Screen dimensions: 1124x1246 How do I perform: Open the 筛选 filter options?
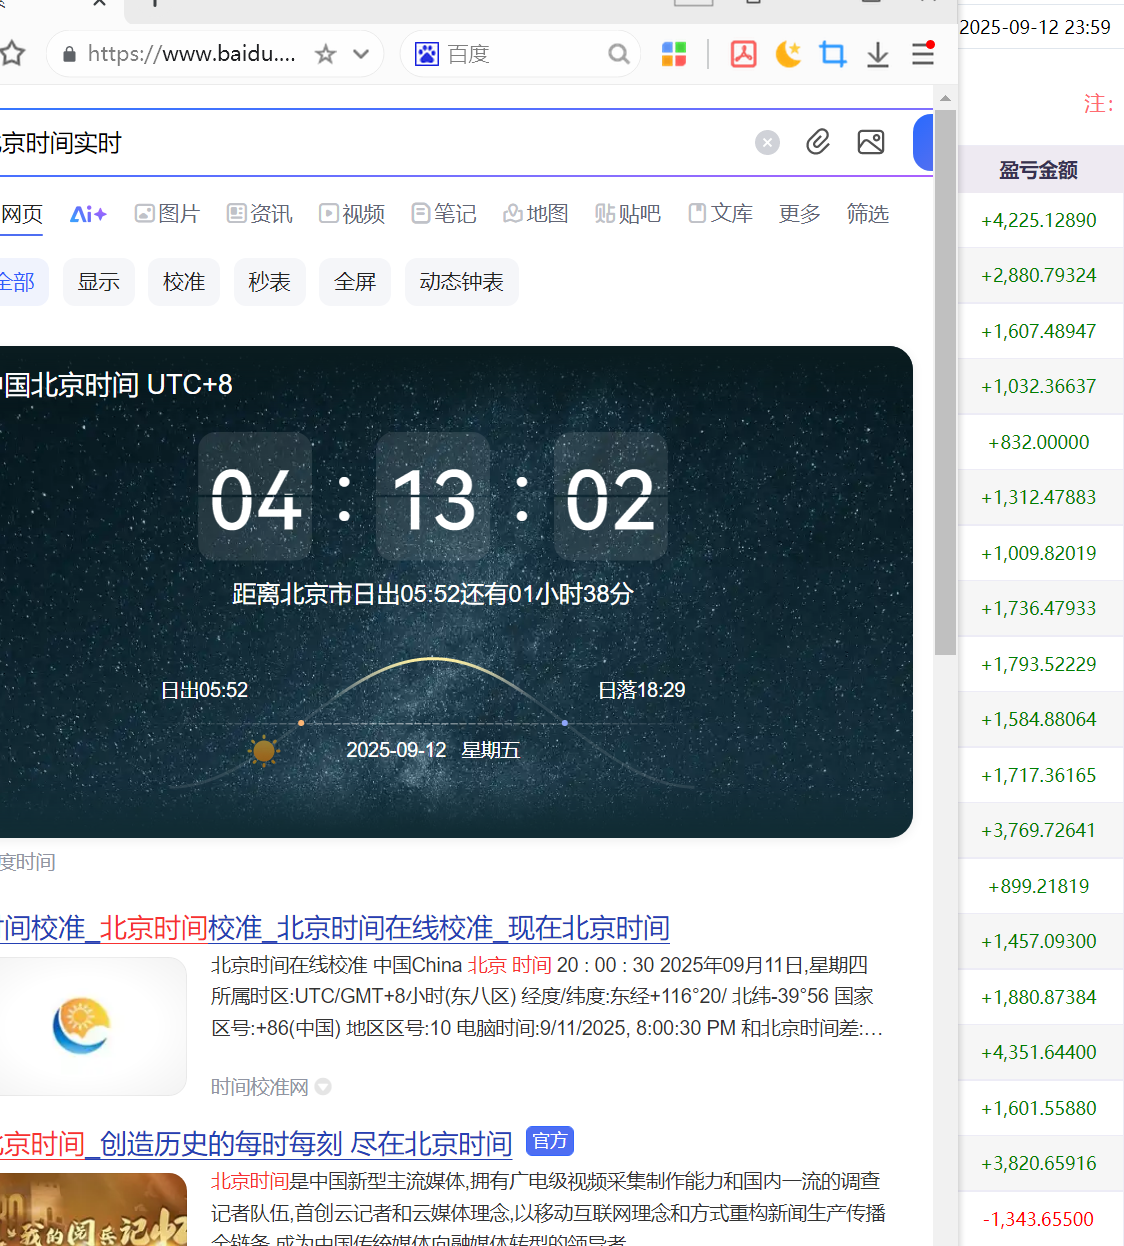click(x=867, y=214)
